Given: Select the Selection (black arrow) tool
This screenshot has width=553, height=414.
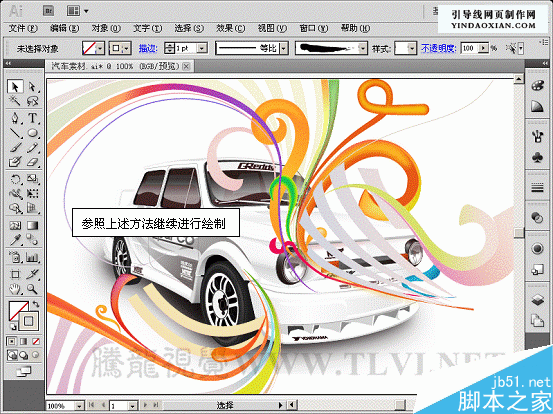Looking at the screenshot, I should [x=15, y=86].
